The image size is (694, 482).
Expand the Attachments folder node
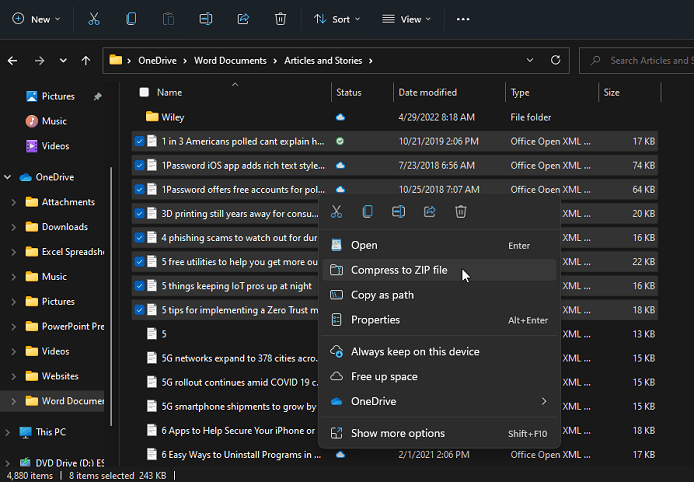coord(14,202)
